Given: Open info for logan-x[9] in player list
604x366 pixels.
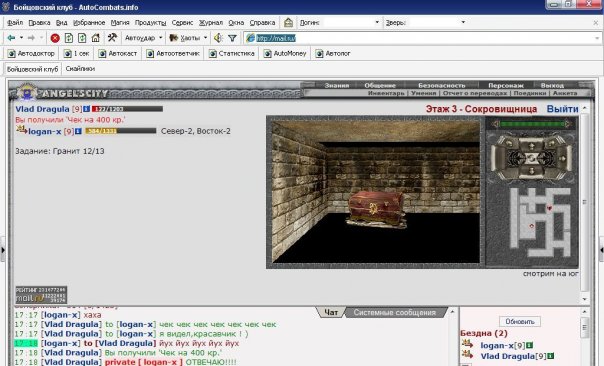Looking at the screenshot, I should 530,346.
